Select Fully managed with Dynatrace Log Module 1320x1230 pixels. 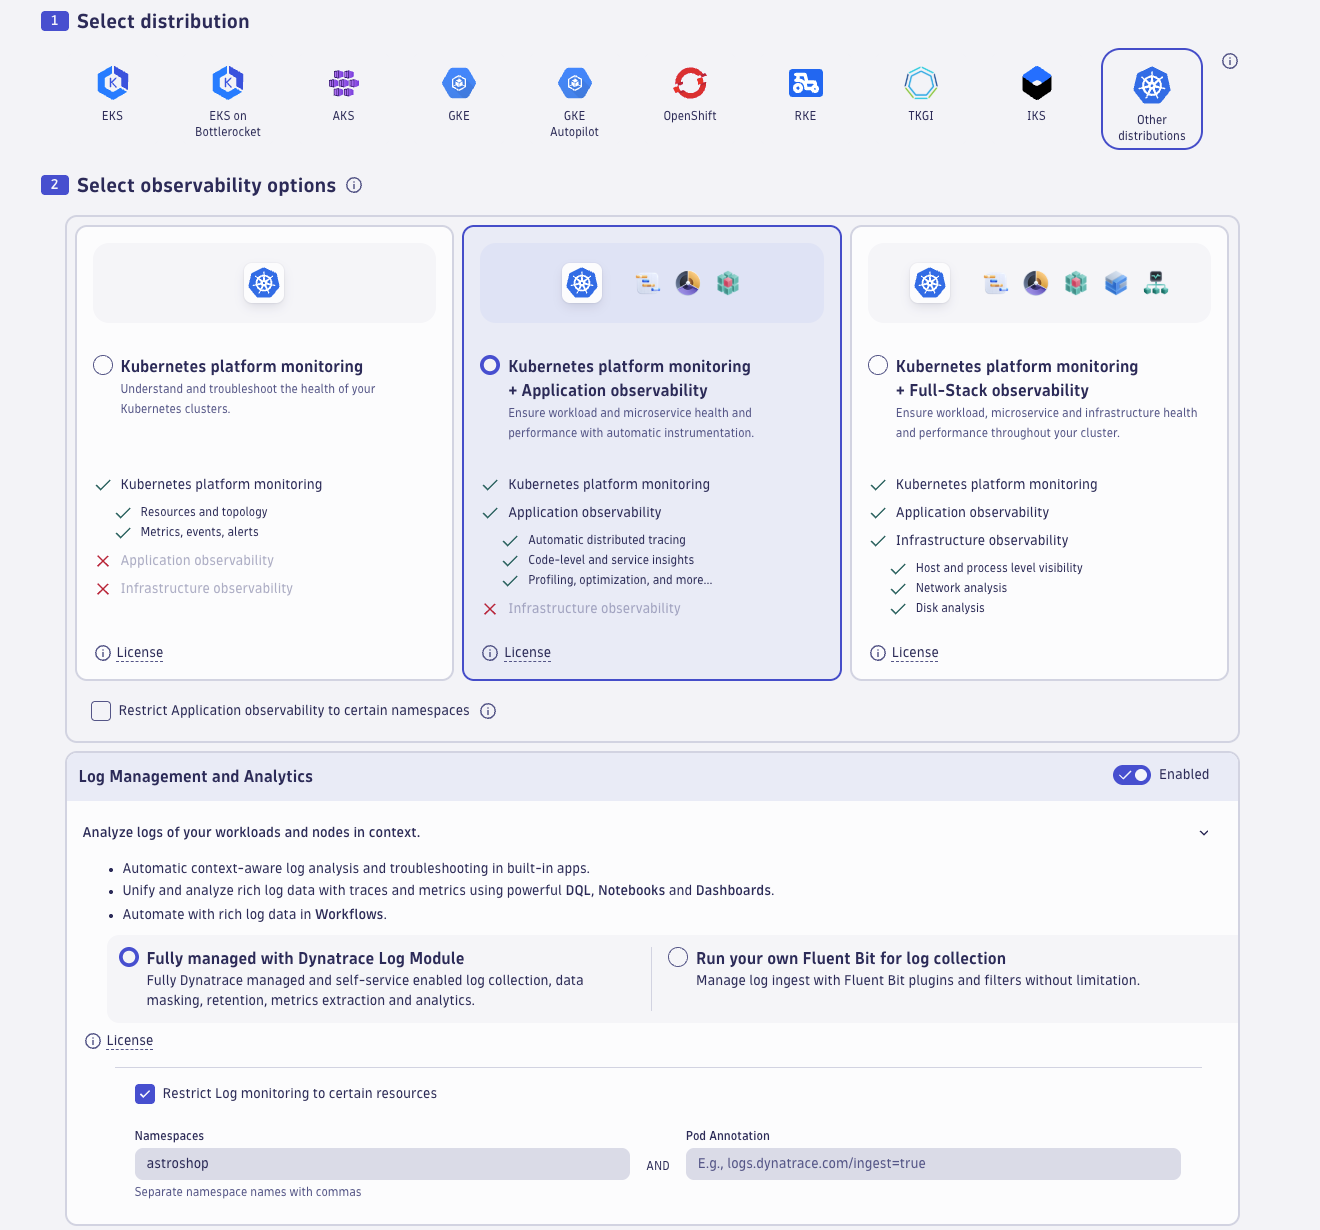[x=129, y=957]
